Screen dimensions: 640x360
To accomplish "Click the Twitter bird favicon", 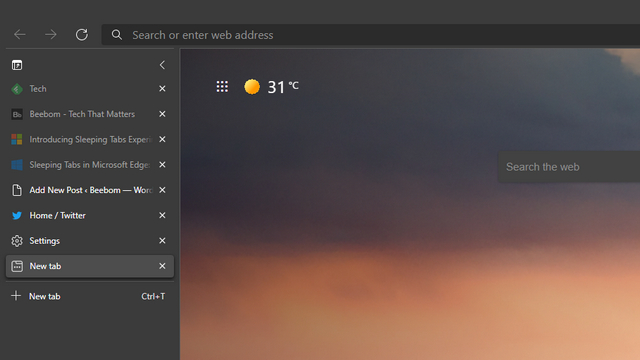I will (x=17, y=215).
